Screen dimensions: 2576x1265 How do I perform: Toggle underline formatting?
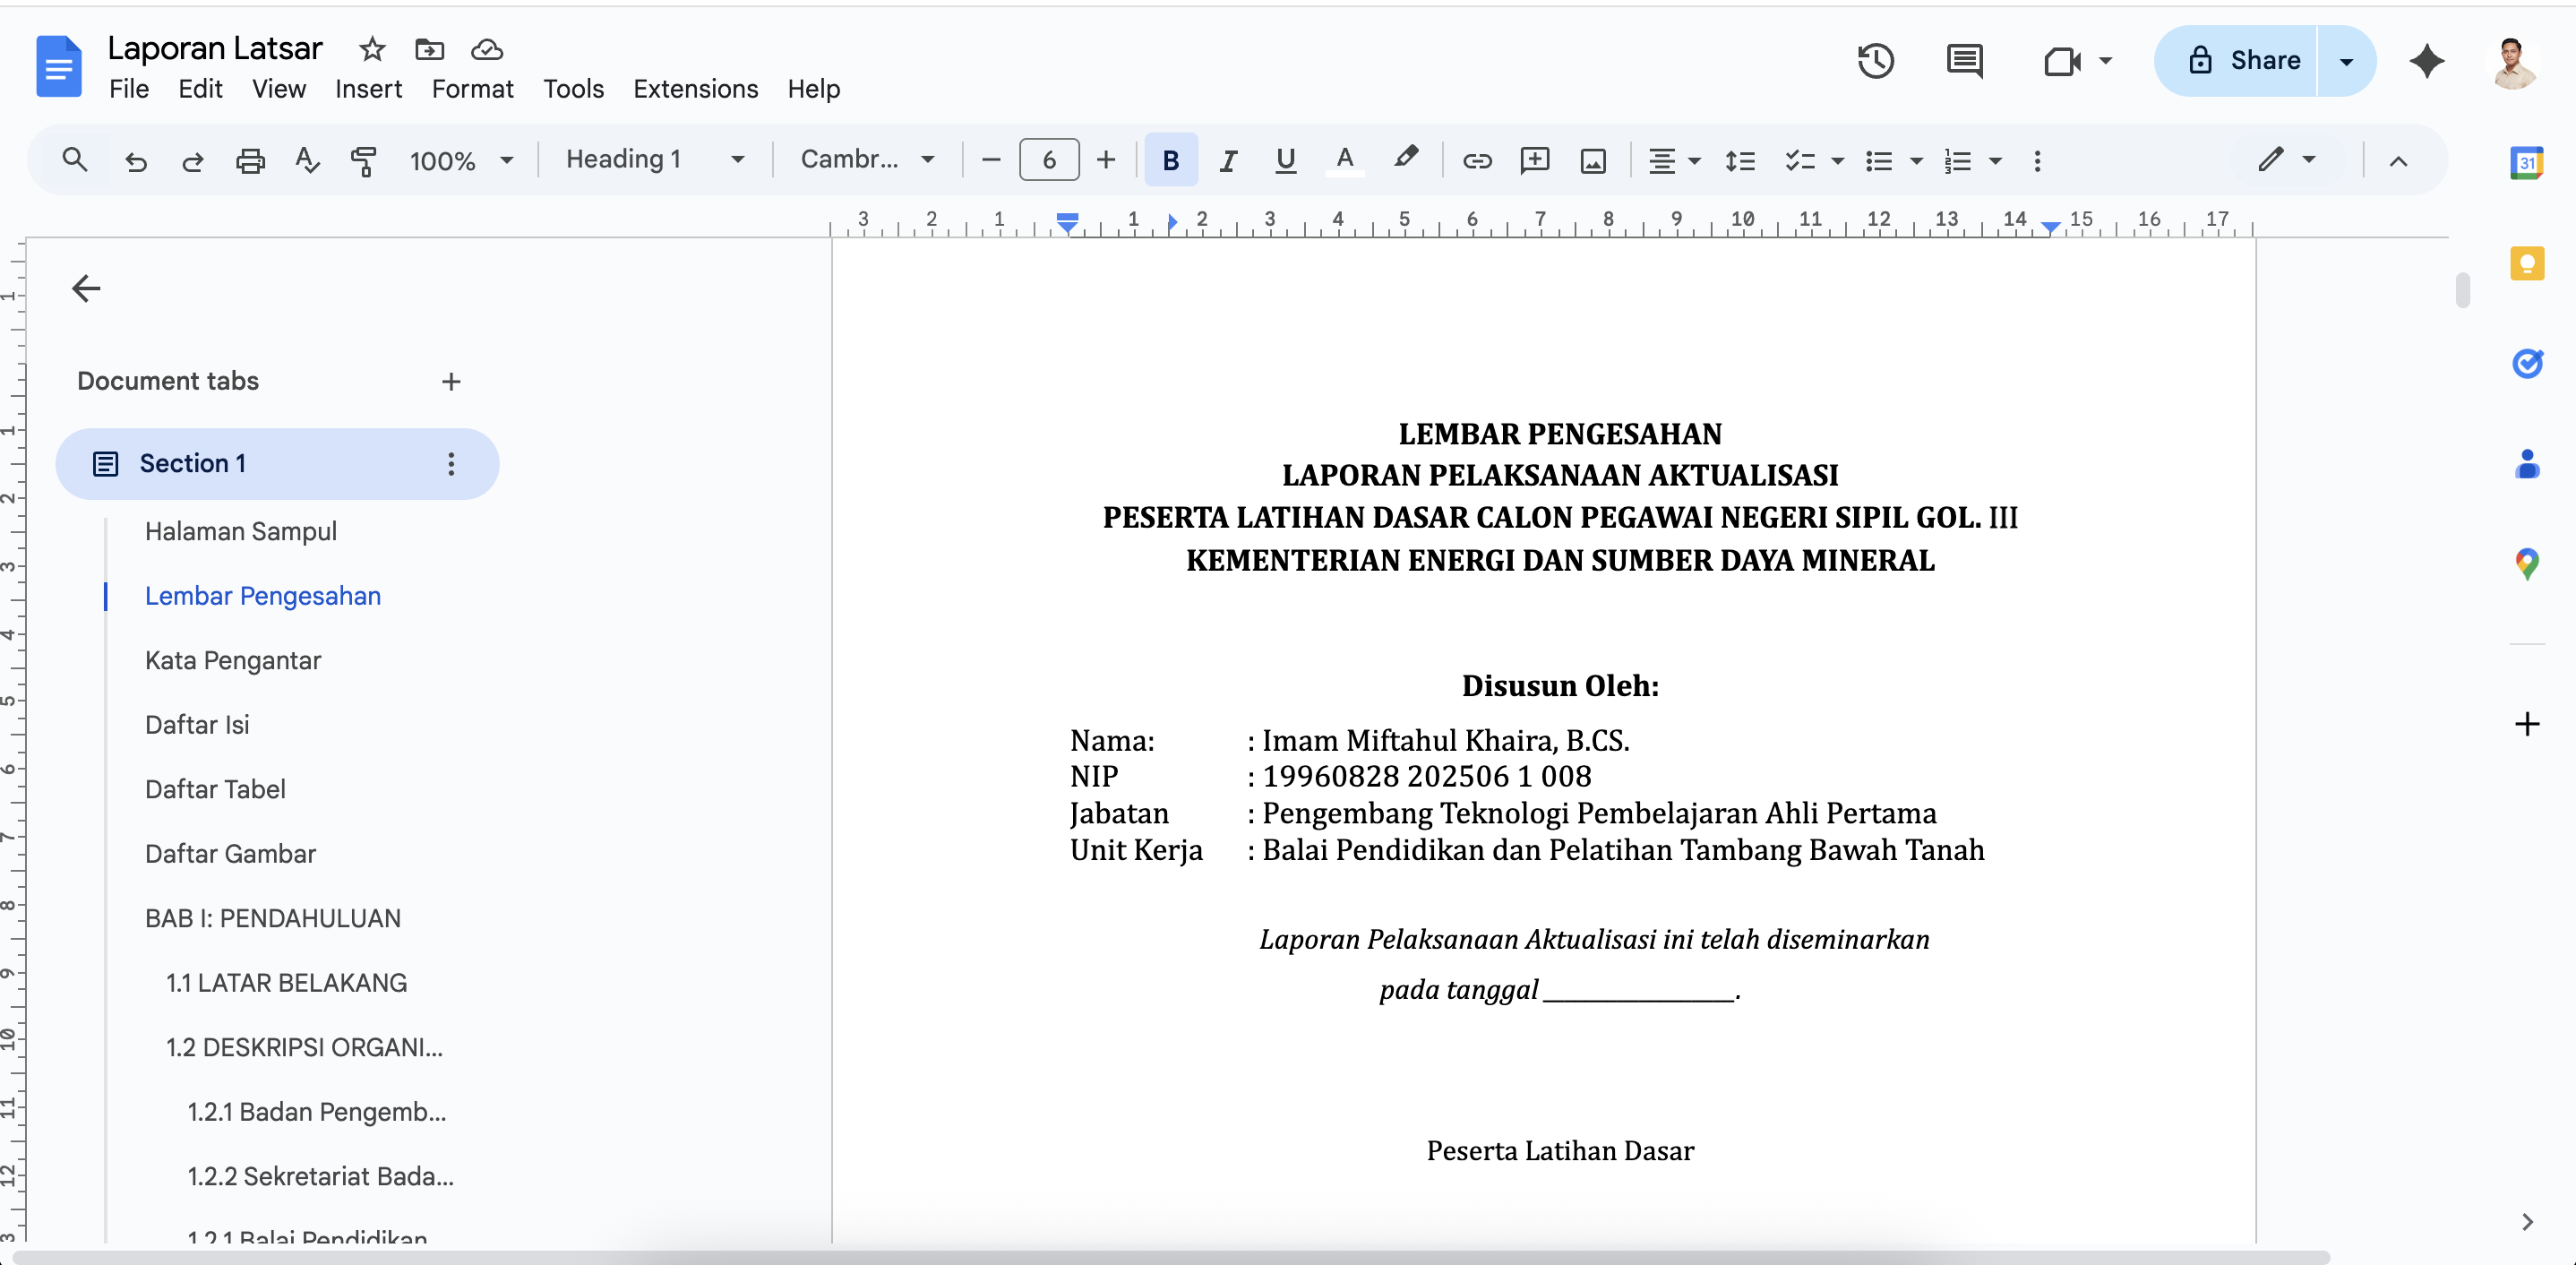pyautogui.click(x=1285, y=160)
